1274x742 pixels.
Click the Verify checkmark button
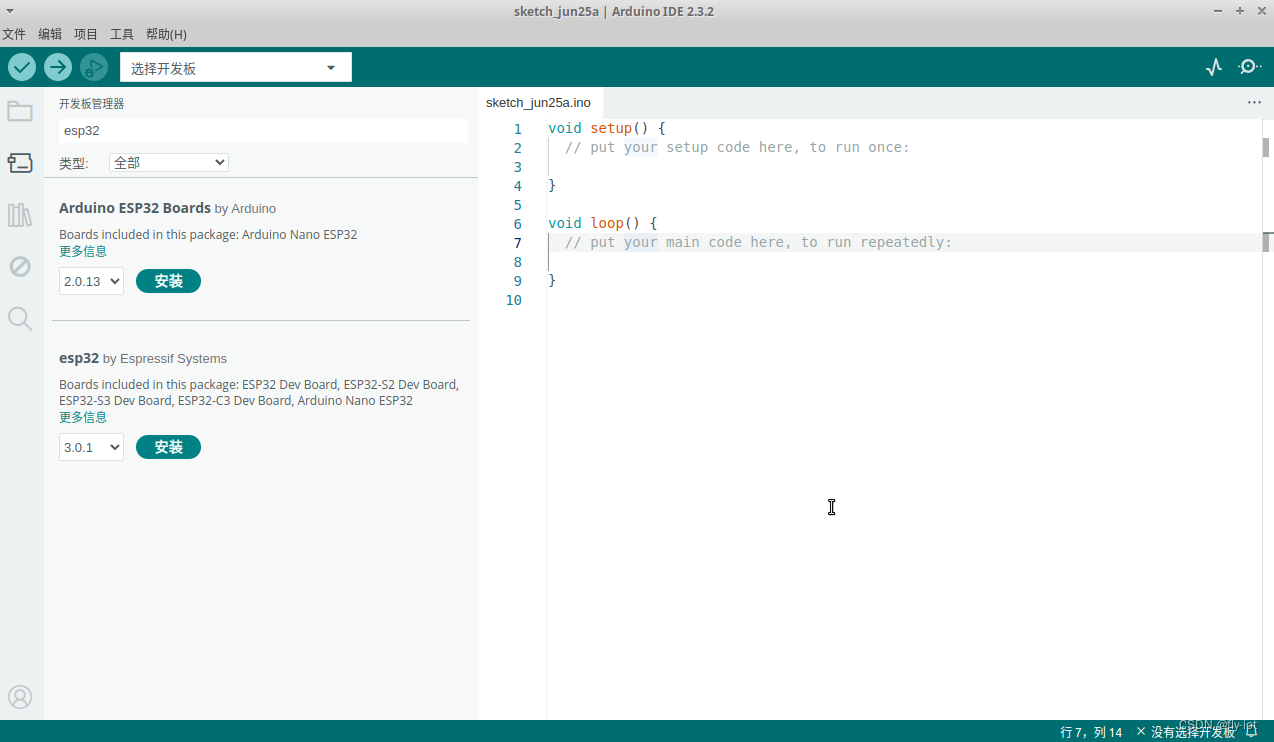click(x=22, y=67)
